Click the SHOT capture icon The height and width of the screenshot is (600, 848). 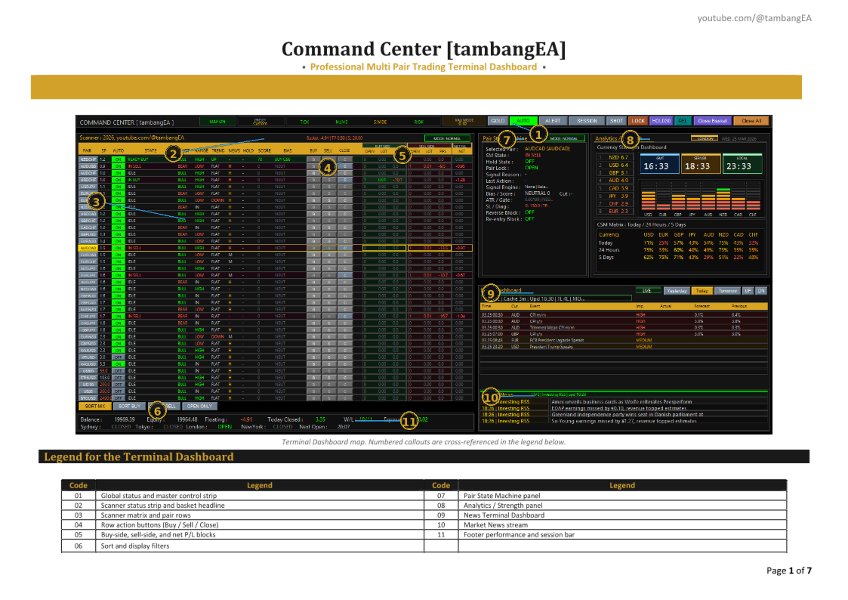[615, 118]
